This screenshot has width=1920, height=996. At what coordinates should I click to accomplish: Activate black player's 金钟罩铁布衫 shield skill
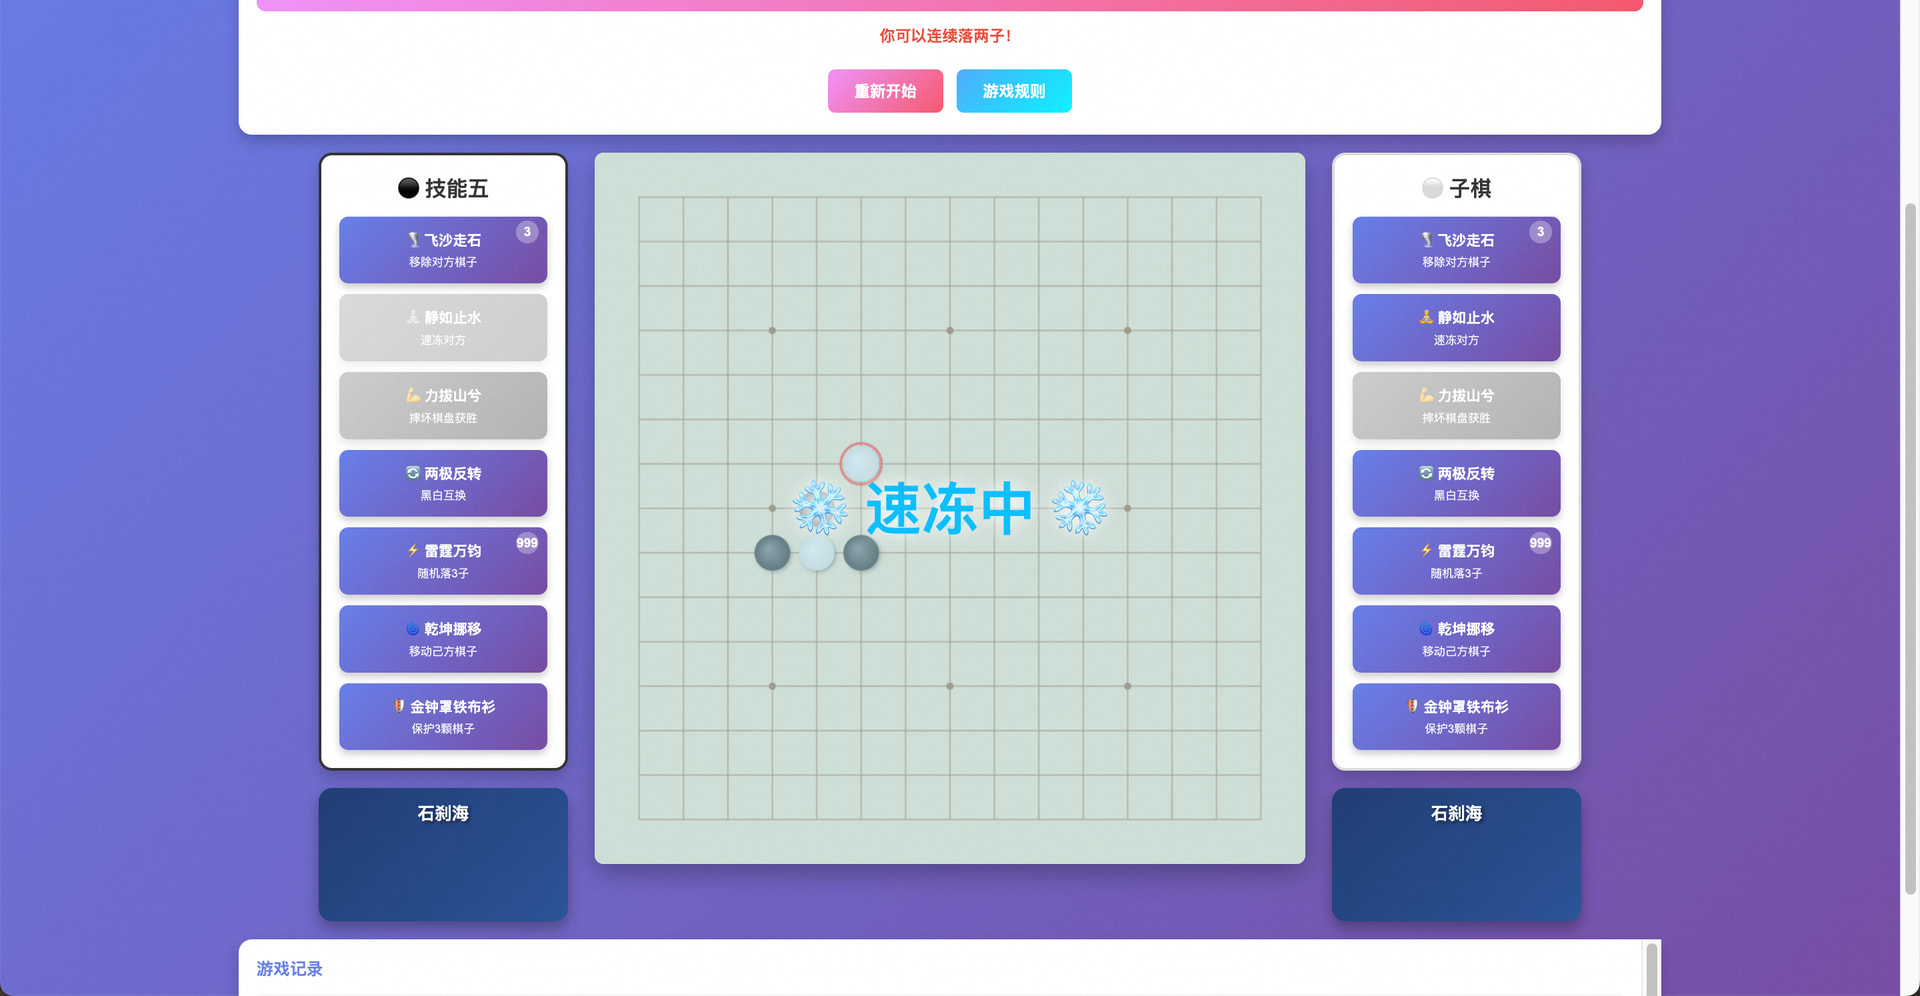click(x=442, y=717)
